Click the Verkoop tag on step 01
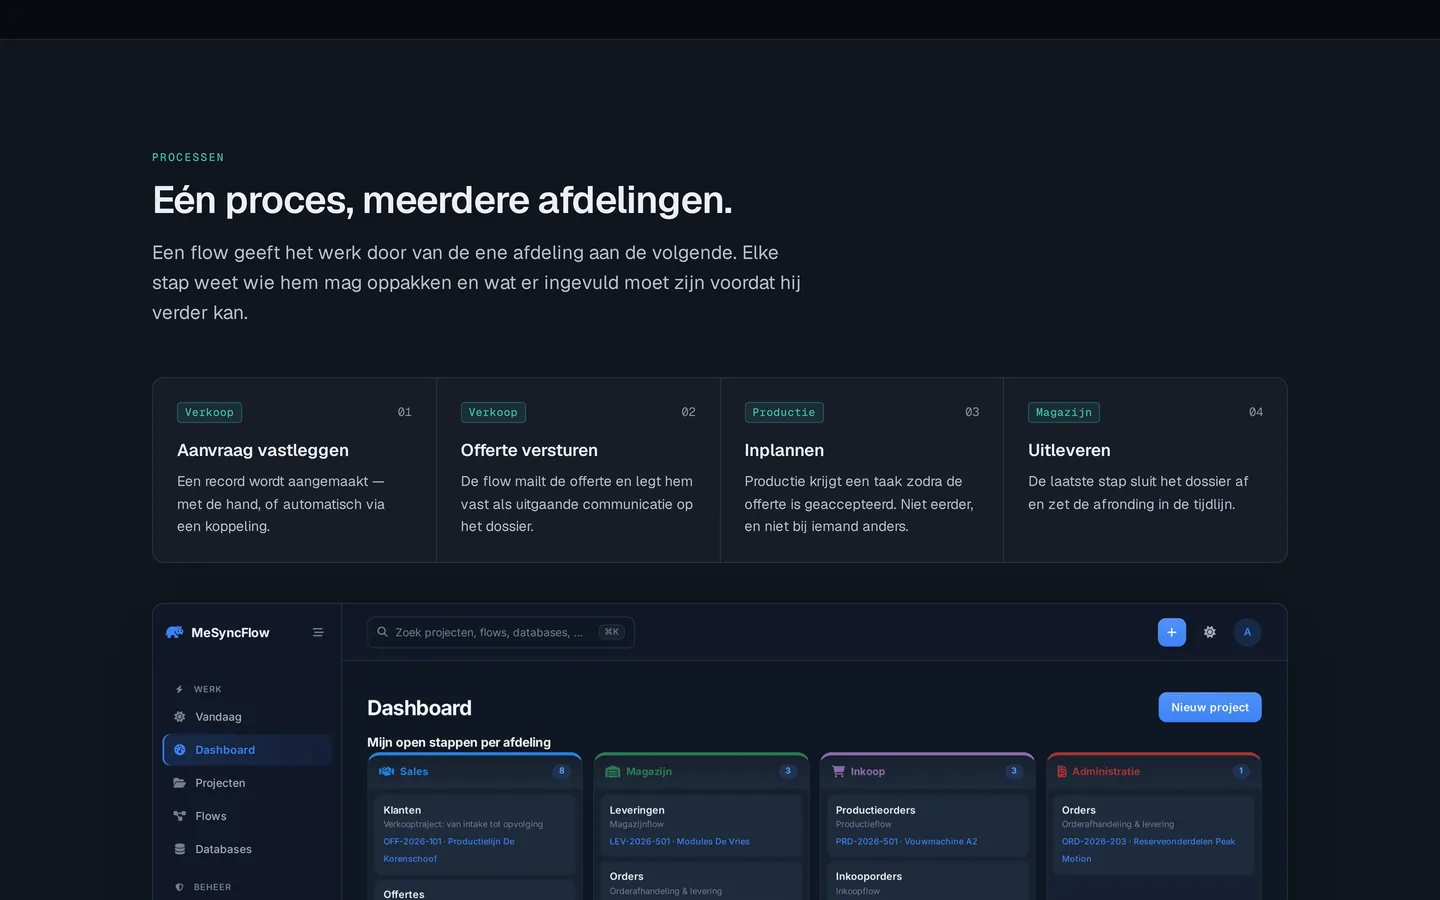Image resolution: width=1440 pixels, height=900 pixels. [x=209, y=412]
